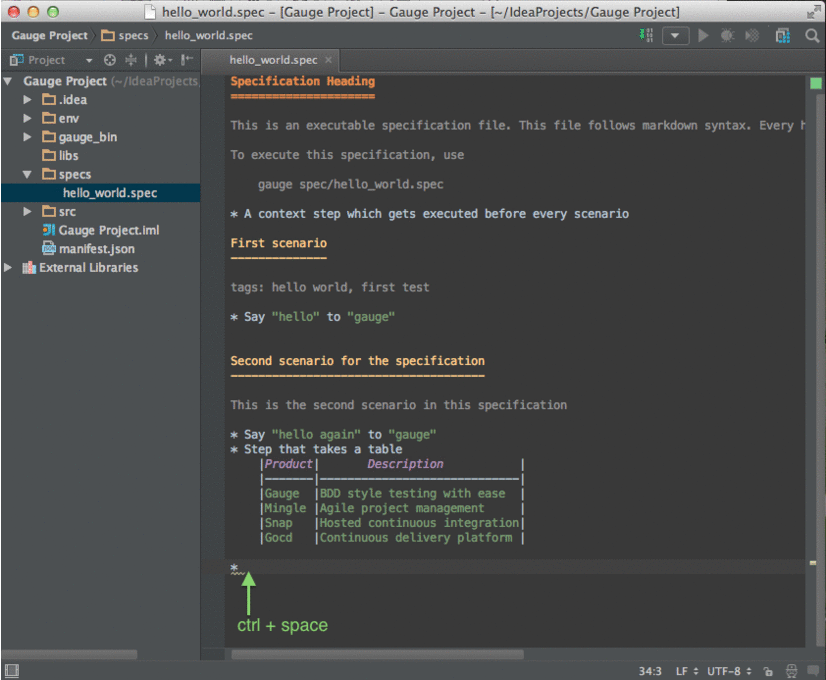Click the First scenario heading
826x680 pixels.
pyautogui.click(x=279, y=243)
